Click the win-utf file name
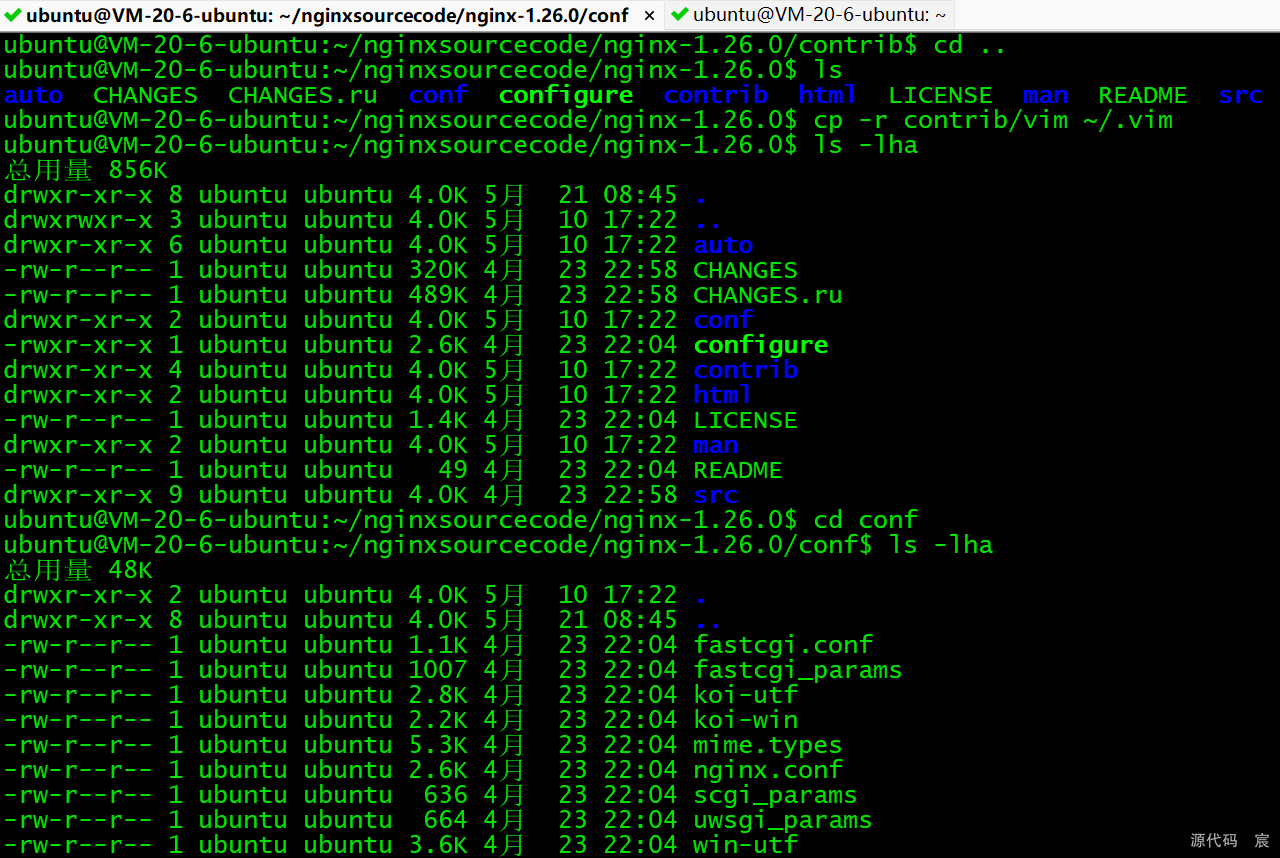 (x=745, y=845)
